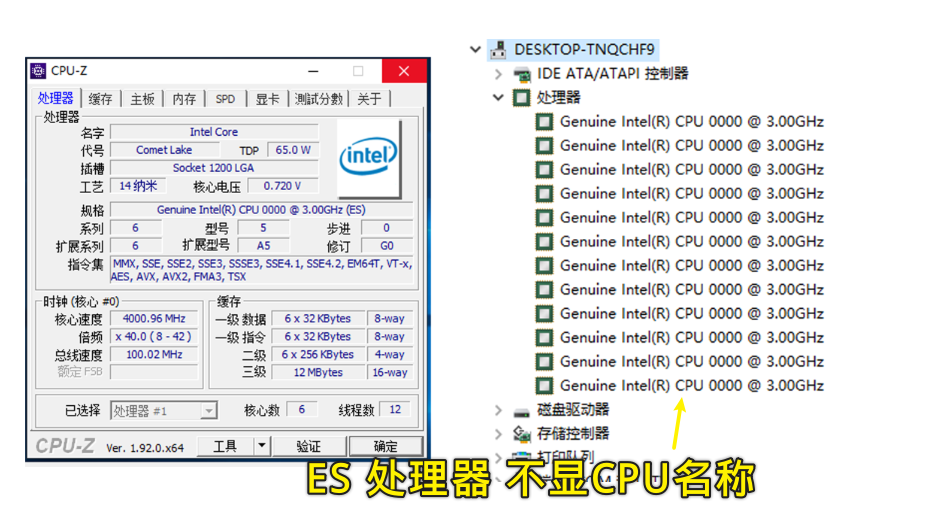
Task: Click the 规格 field Genuine Intel(R) CPU 0000
Action: point(261,210)
